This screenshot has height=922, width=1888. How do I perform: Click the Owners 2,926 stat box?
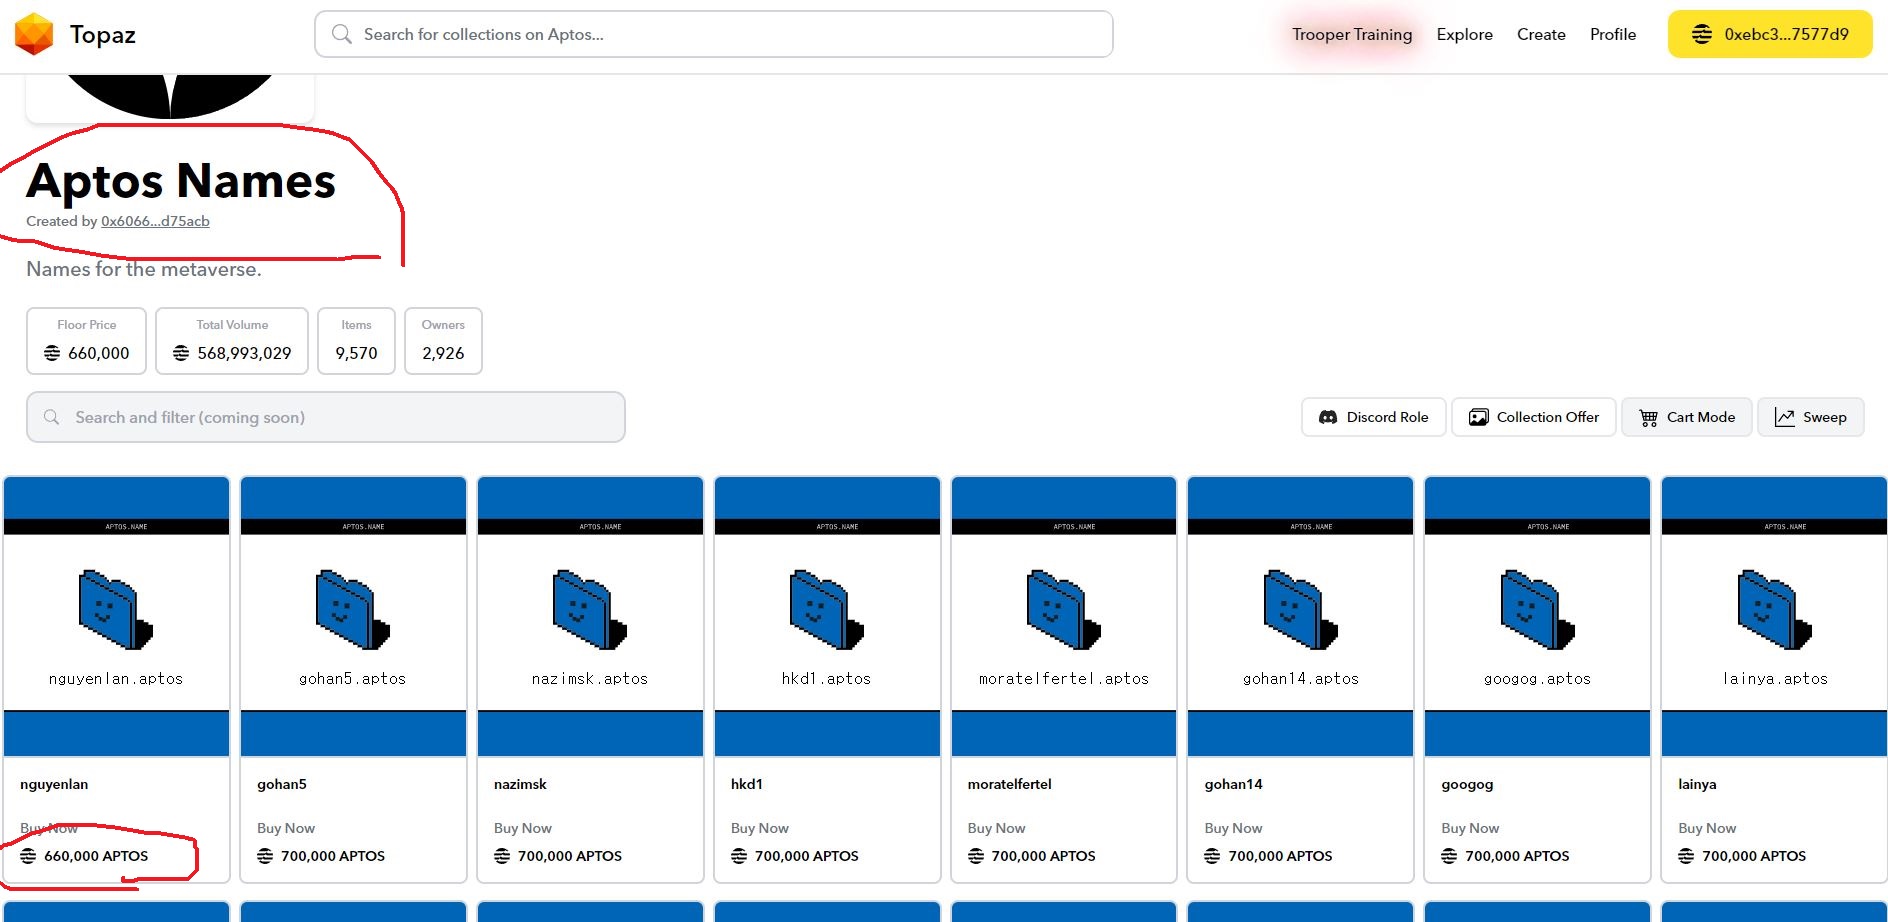443,341
